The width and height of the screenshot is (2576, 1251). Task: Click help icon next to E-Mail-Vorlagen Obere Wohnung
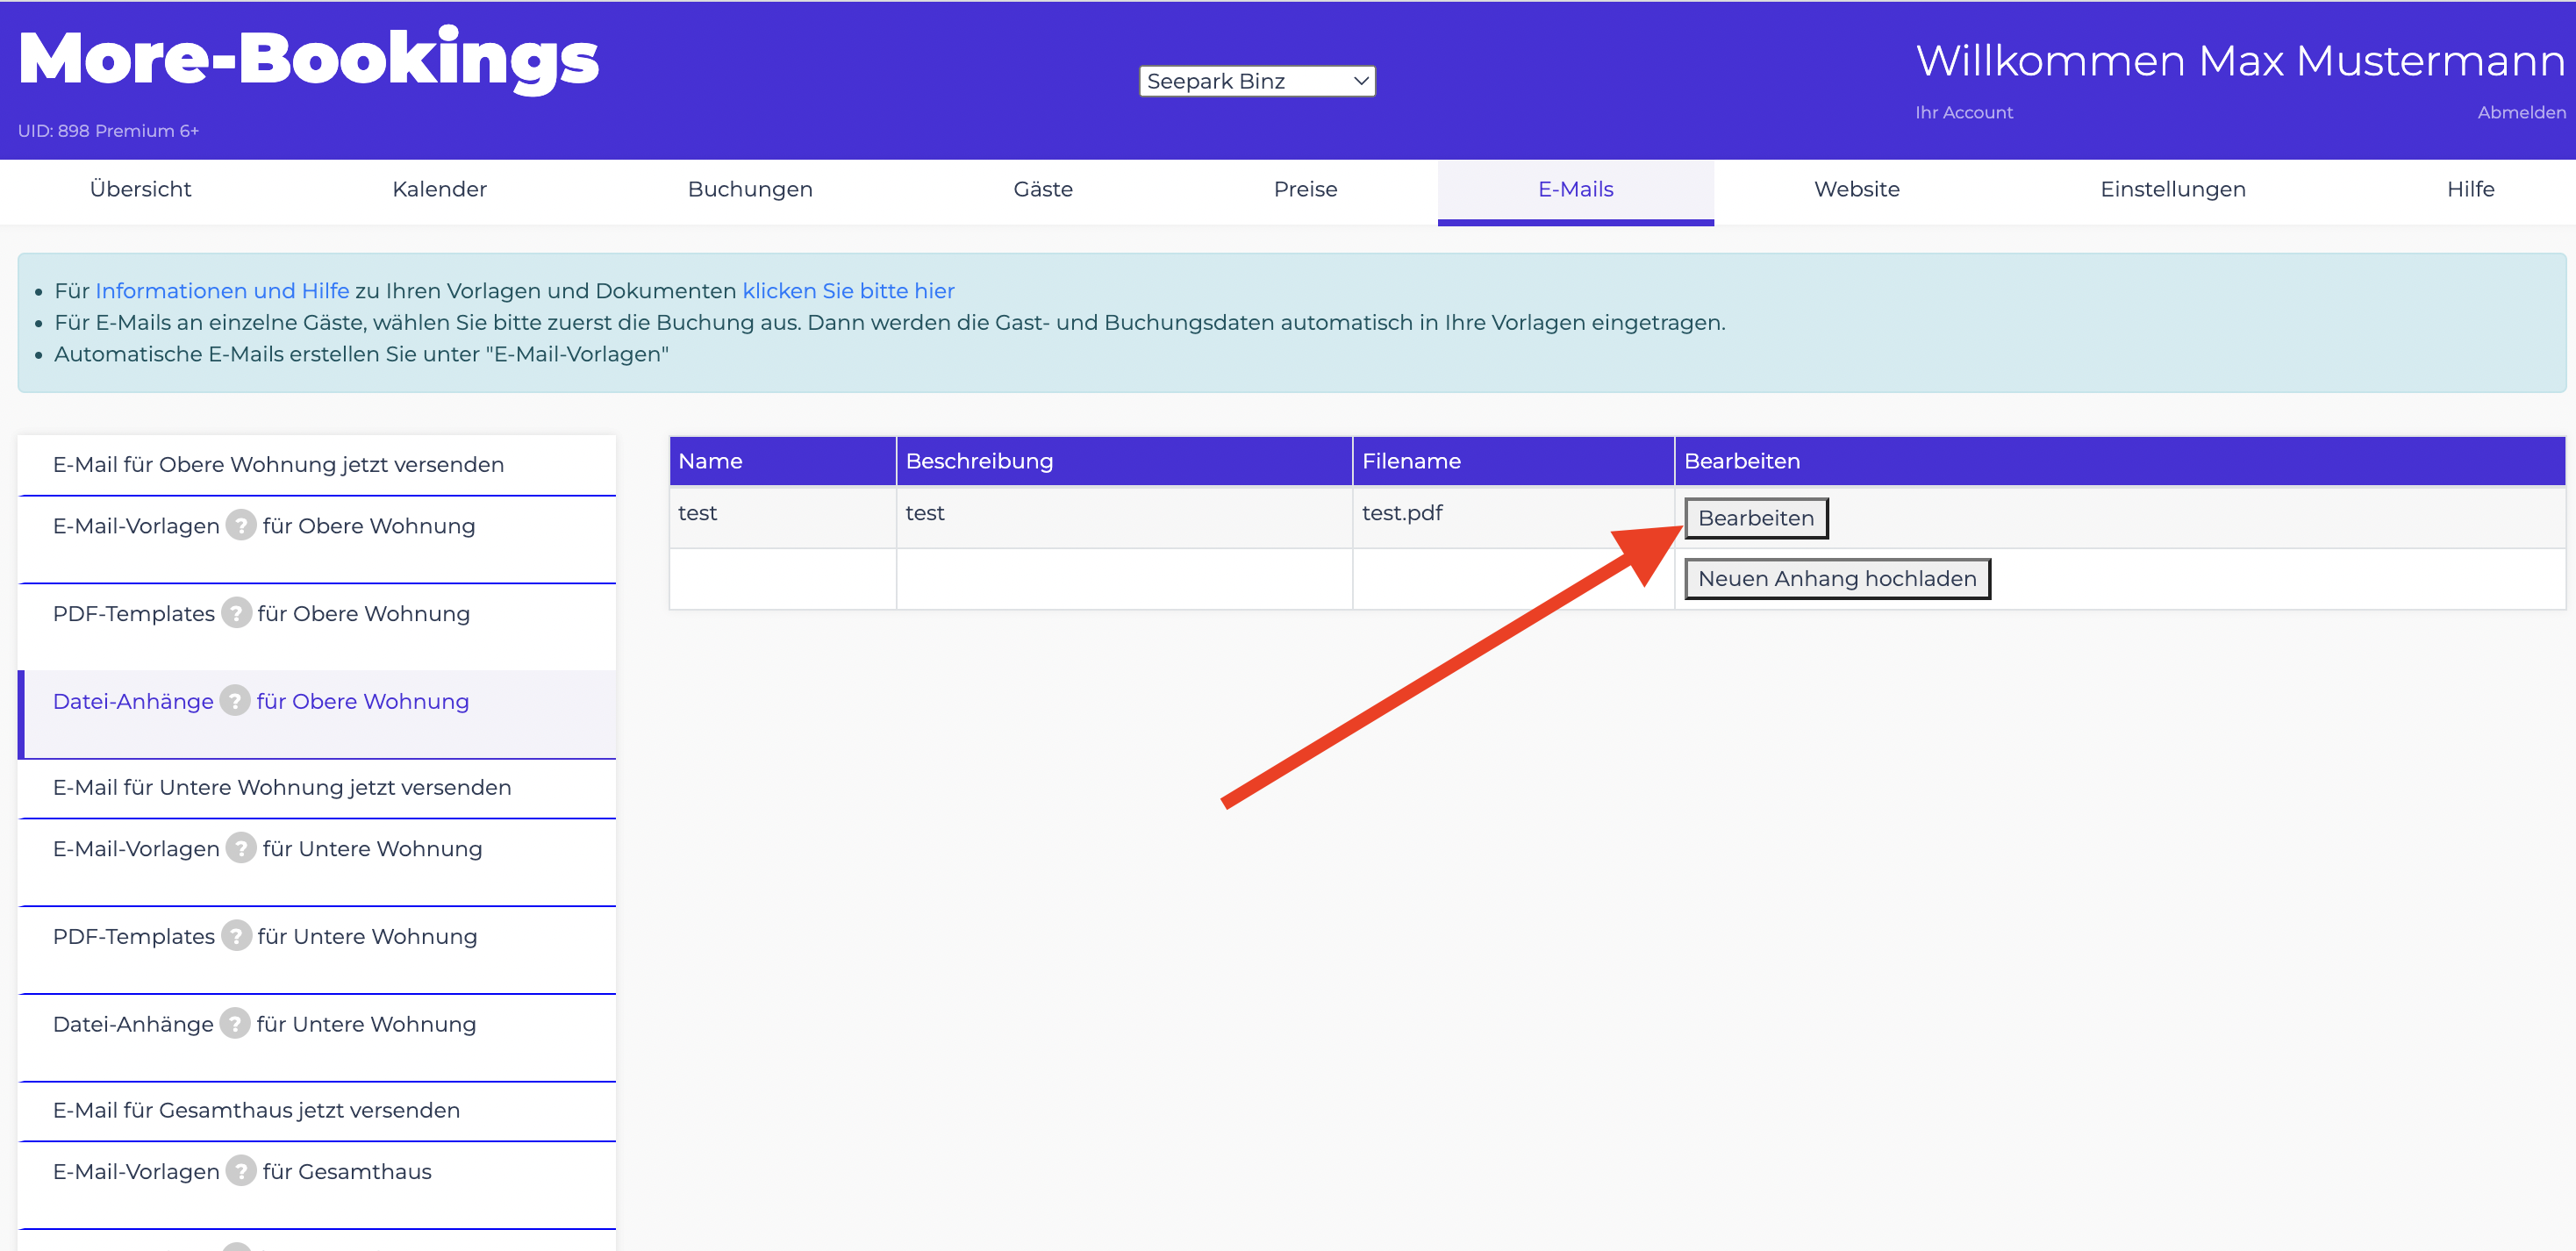[241, 525]
